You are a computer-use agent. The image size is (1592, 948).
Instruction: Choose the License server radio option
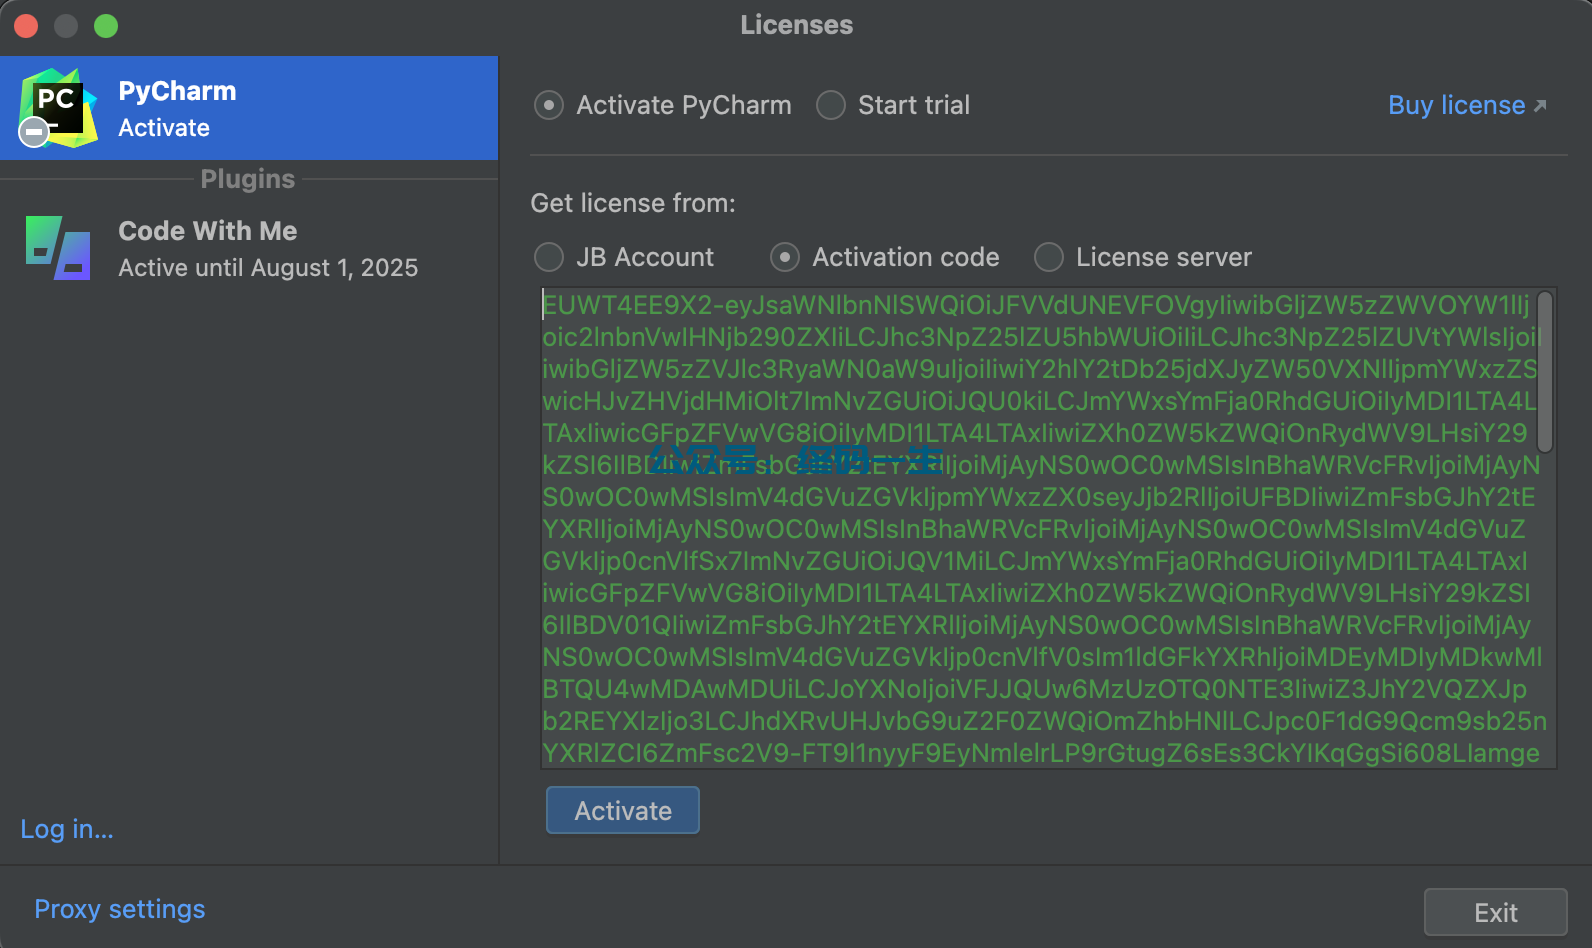1049,257
